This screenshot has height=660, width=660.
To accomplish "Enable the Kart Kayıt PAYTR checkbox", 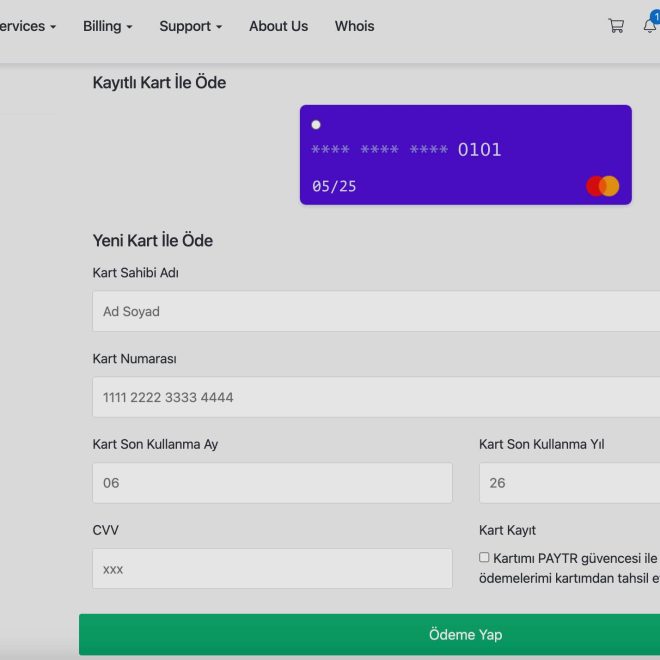I will pos(484,557).
